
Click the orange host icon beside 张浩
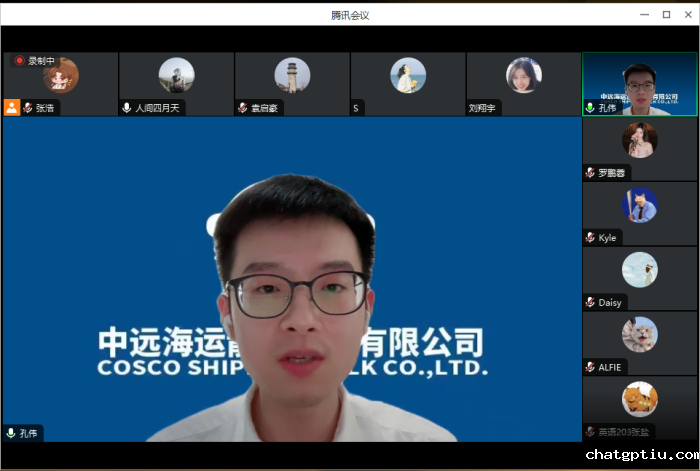tap(12, 108)
